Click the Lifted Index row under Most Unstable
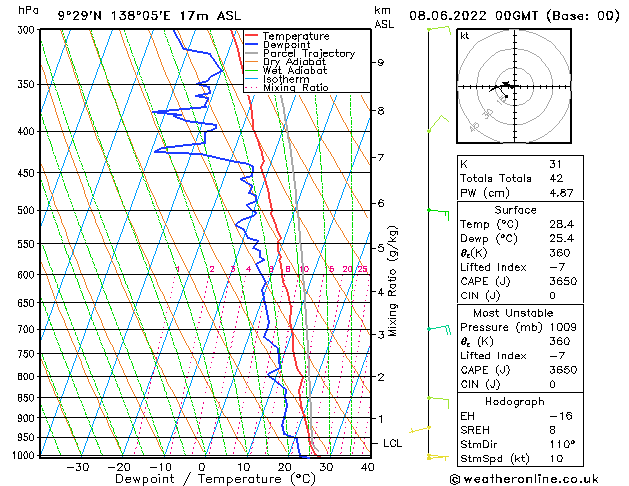This screenshot has width=629, height=486. tap(520, 356)
